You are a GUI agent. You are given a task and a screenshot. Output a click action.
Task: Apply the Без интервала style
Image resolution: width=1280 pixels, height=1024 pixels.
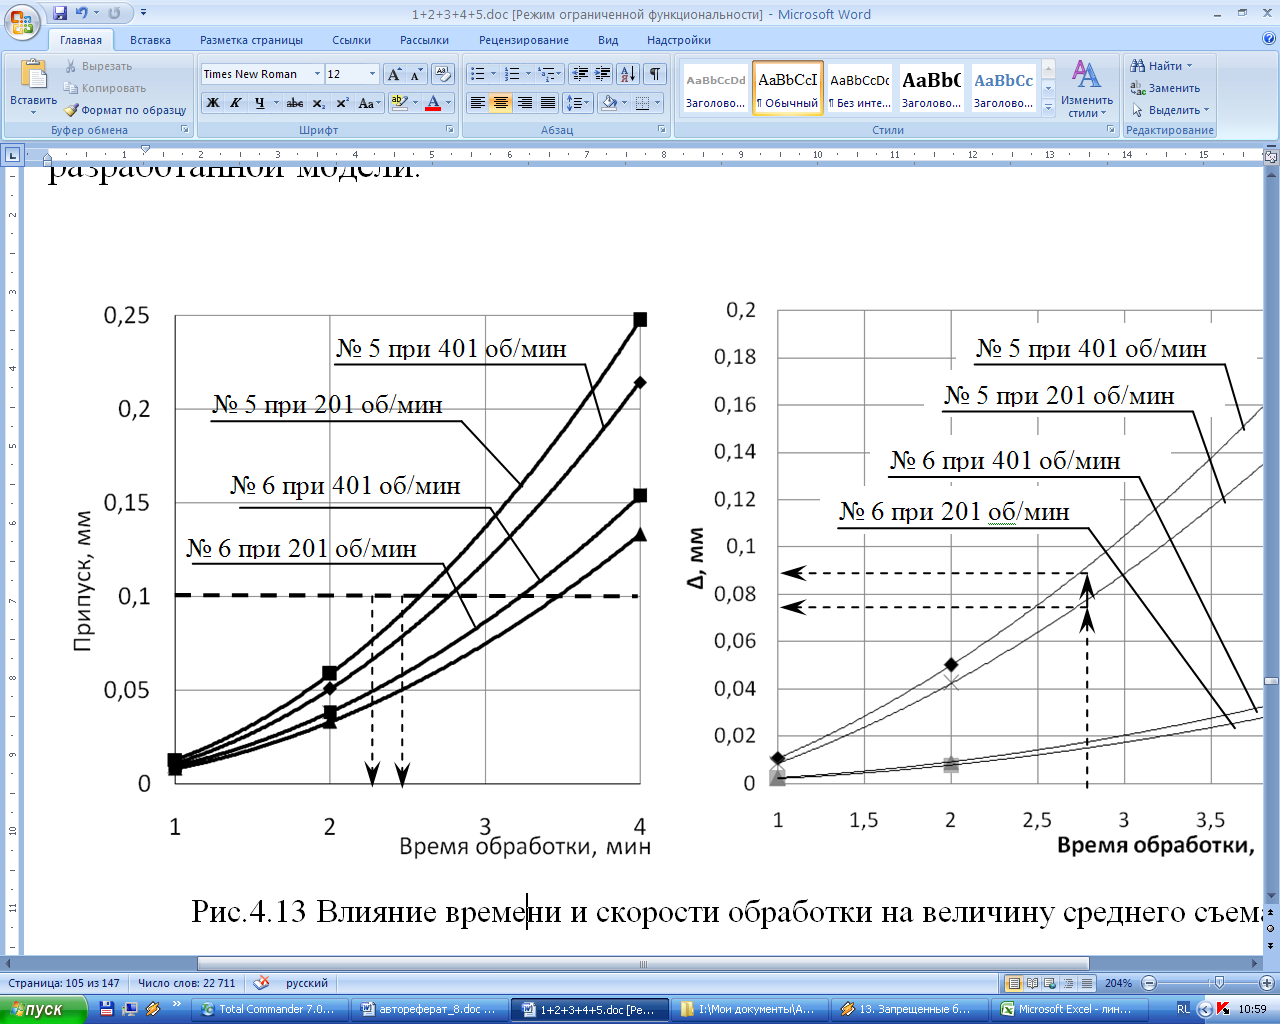coord(859,89)
